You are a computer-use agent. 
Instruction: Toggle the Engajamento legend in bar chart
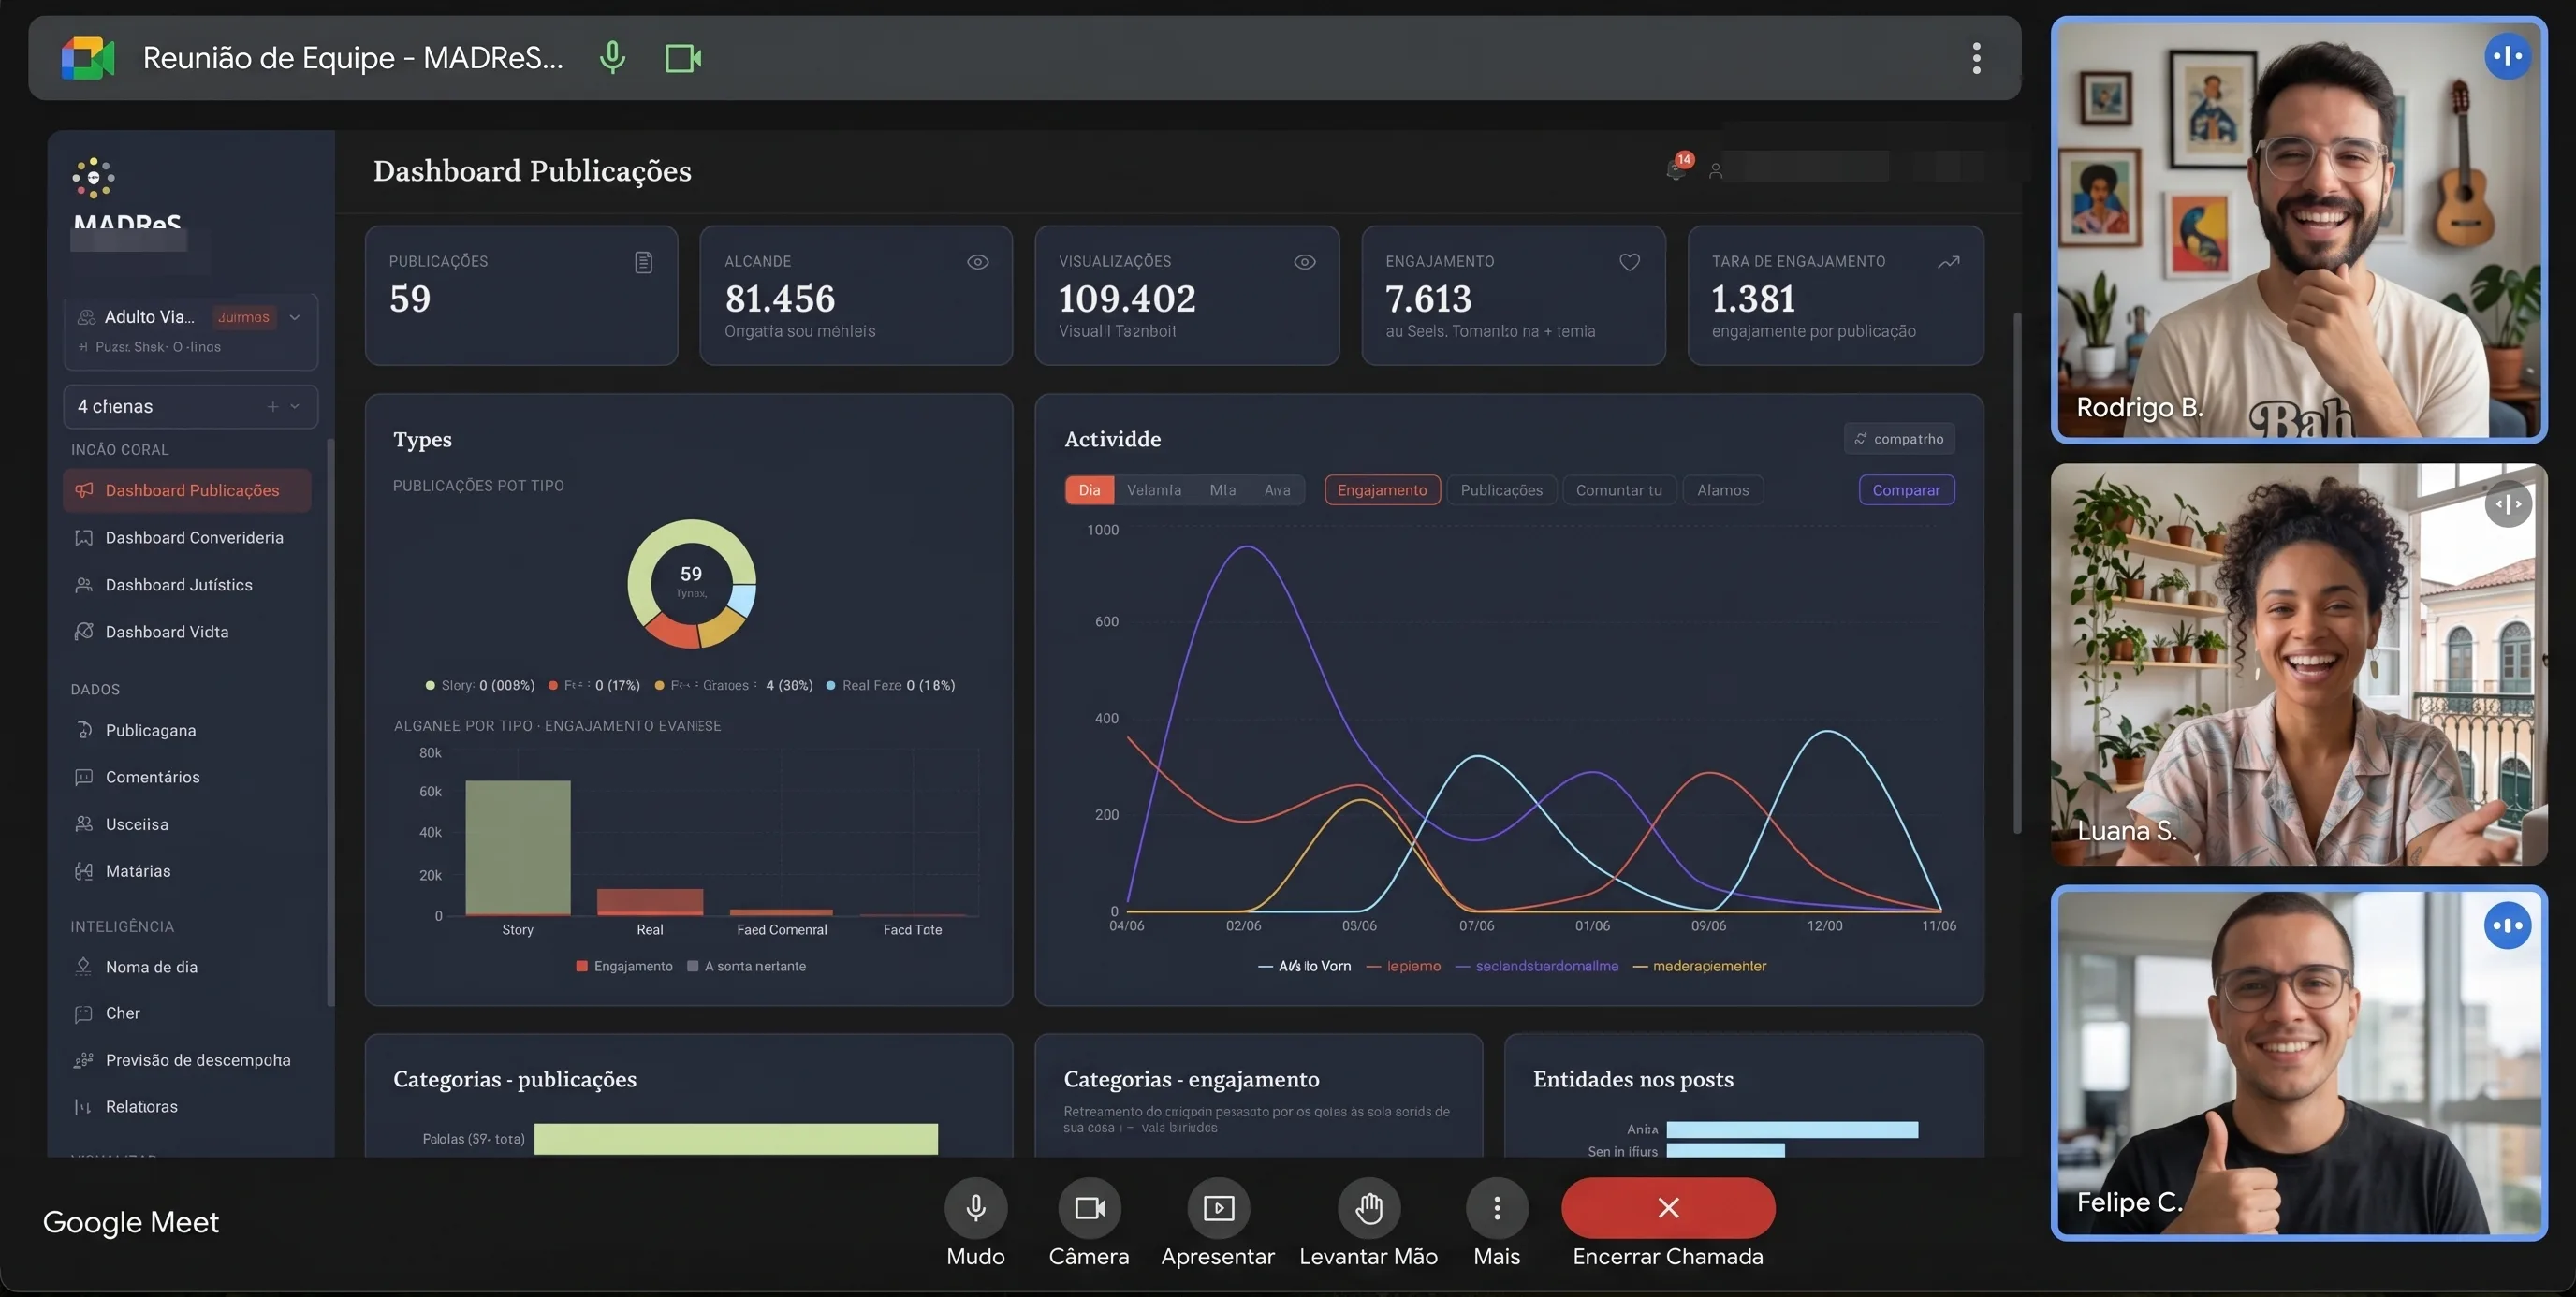click(x=624, y=966)
